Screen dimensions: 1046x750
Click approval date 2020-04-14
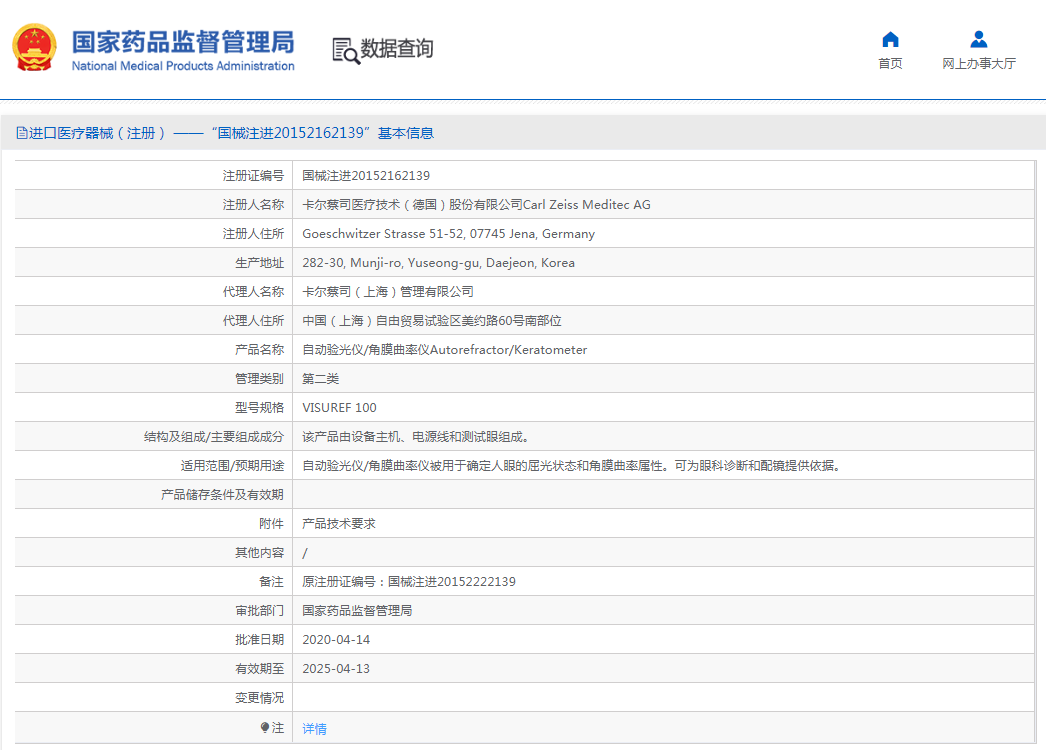point(336,640)
